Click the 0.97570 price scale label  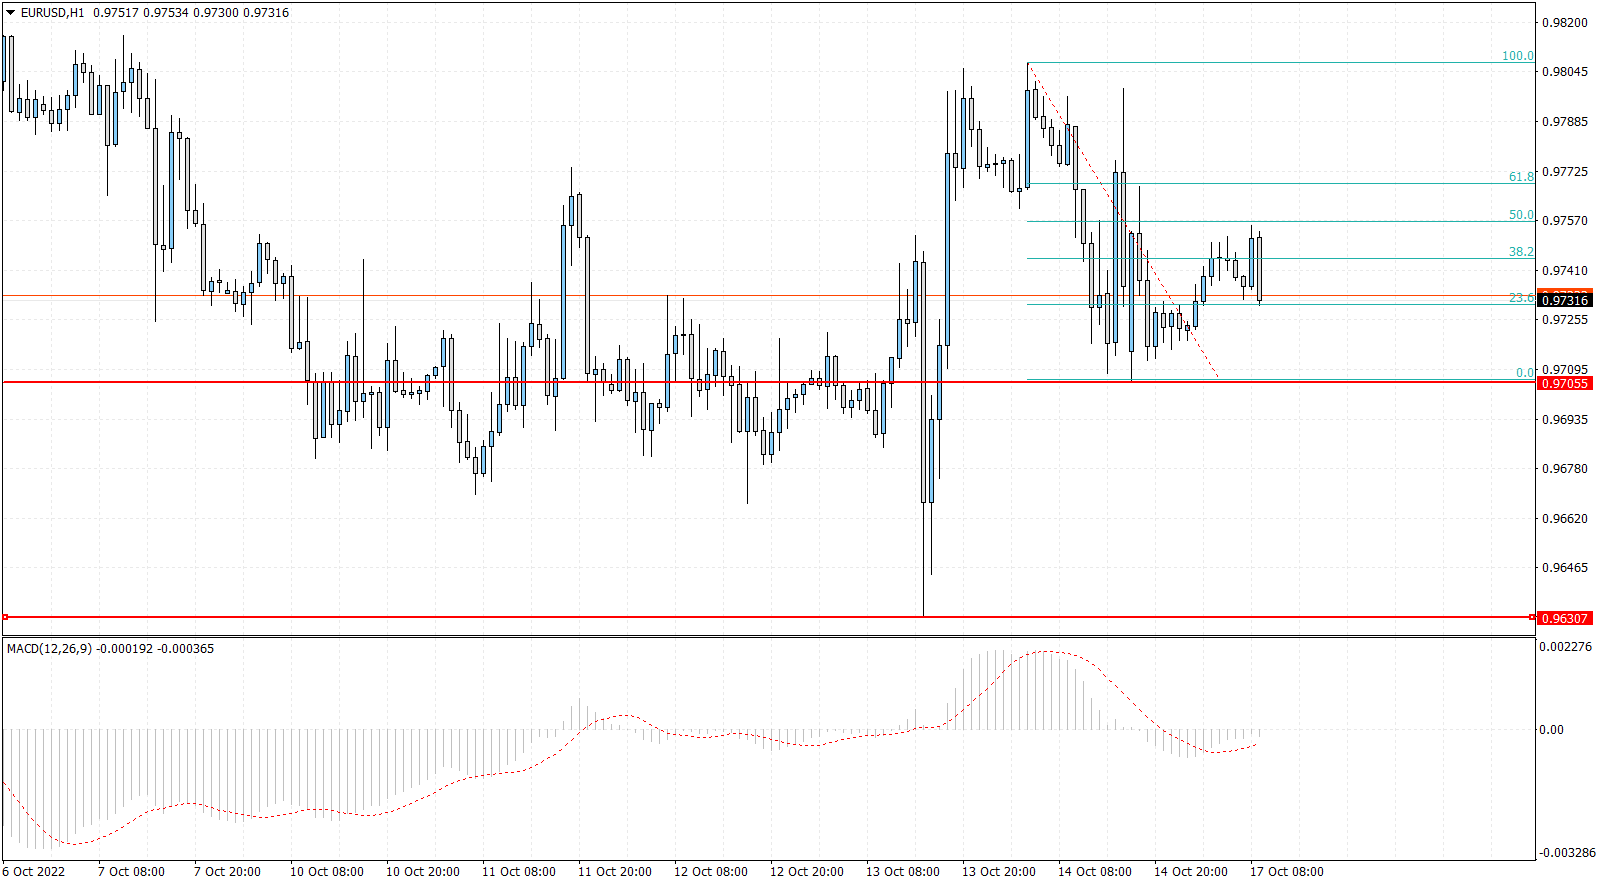1565,221
